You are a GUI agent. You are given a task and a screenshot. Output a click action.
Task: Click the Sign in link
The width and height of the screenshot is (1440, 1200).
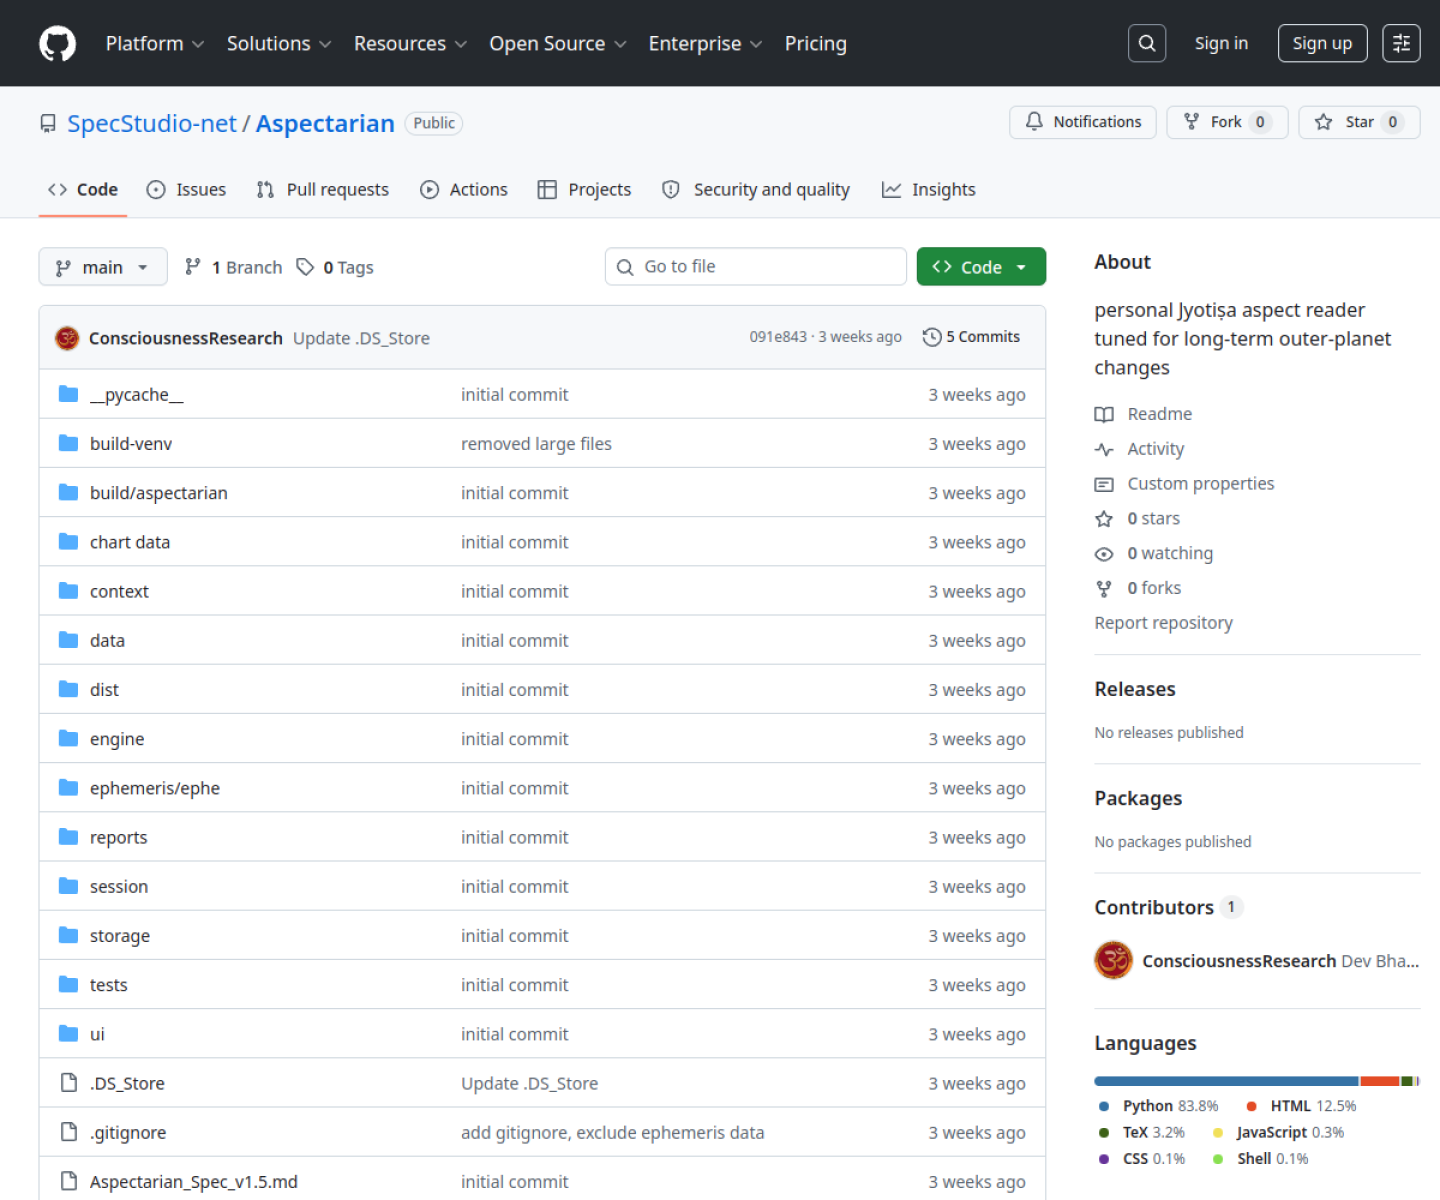(x=1221, y=43)
